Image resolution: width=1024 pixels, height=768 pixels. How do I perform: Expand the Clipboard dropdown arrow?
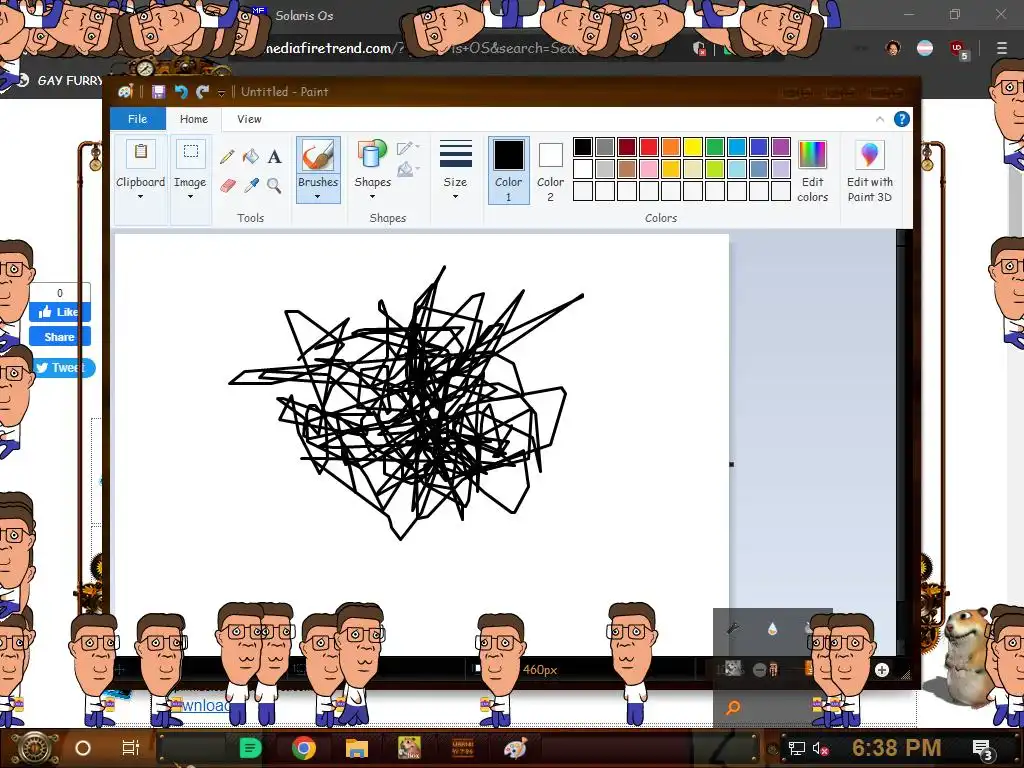[140, 197]
